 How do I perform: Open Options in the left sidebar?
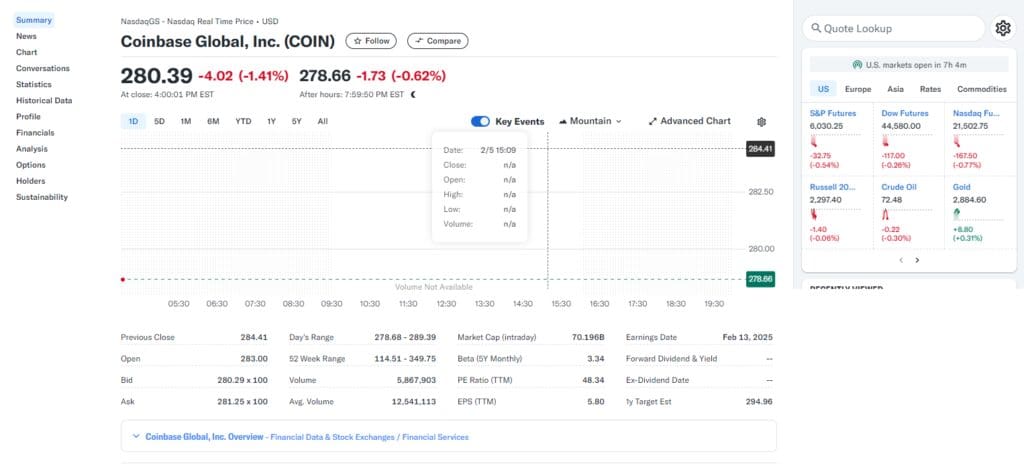click(31, 165)
